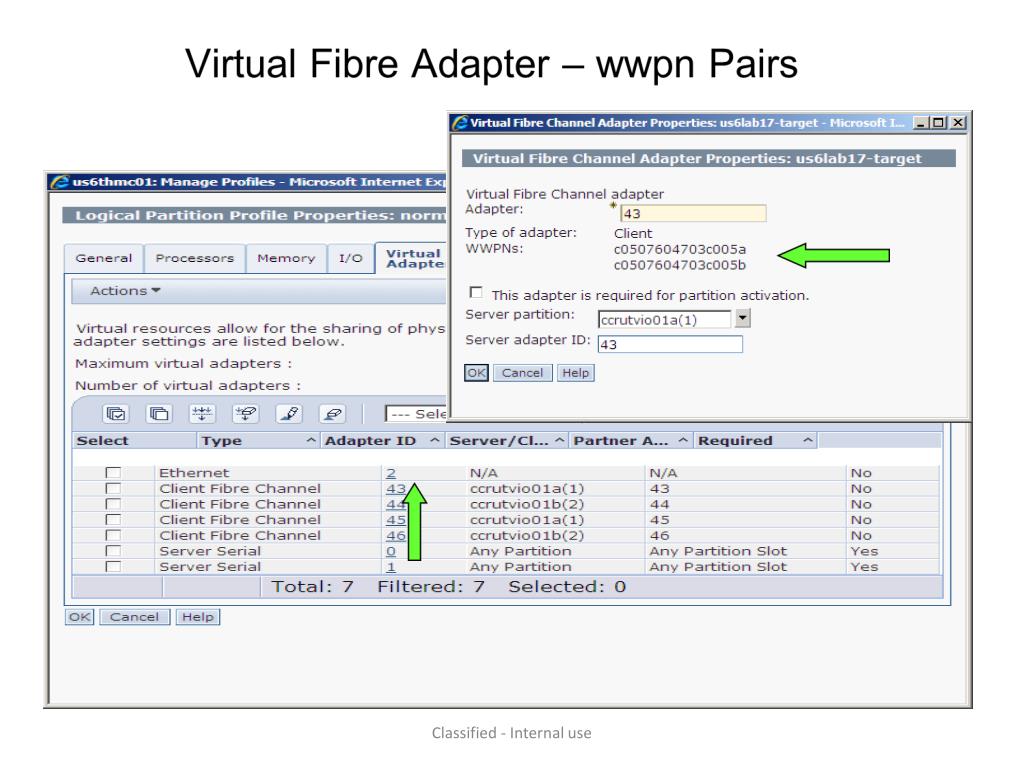The image size is (1024, 768).
Task: Click ccrutvio01b(2) cell in row 44
Action: click(527, 504)
